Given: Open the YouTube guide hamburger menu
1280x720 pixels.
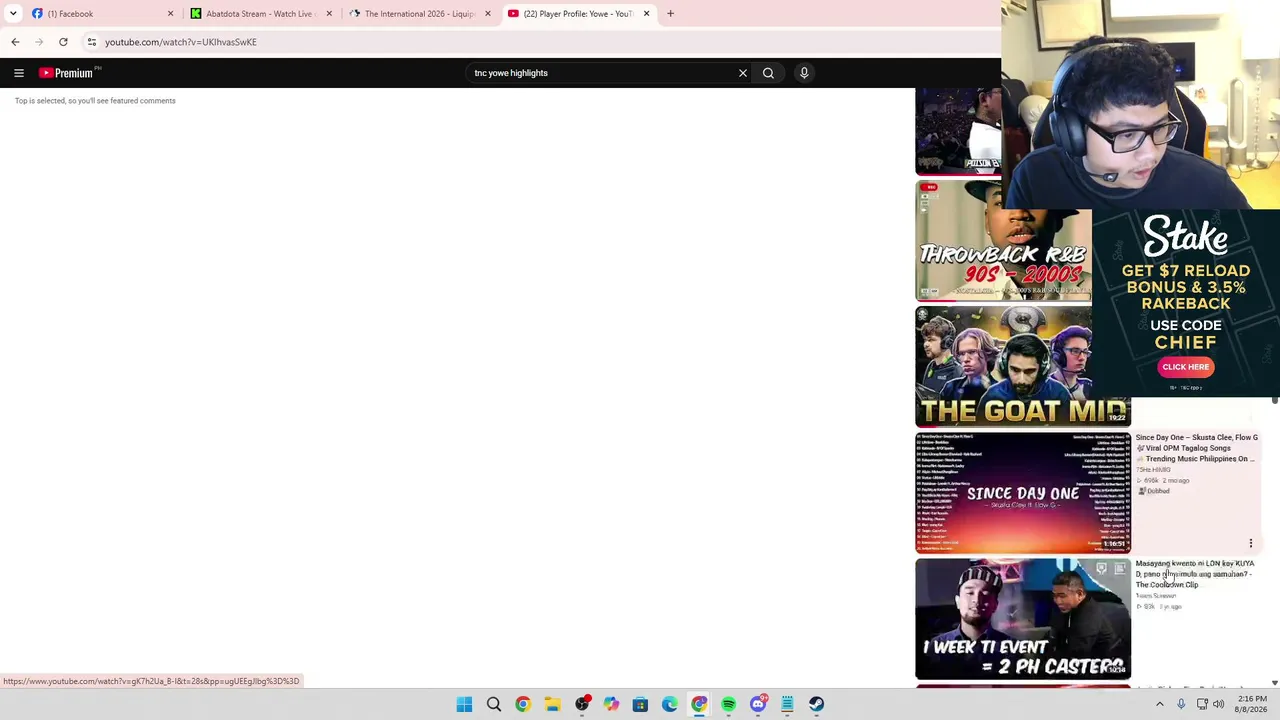Looking at the screenshot, I should [x=19, y=73].
